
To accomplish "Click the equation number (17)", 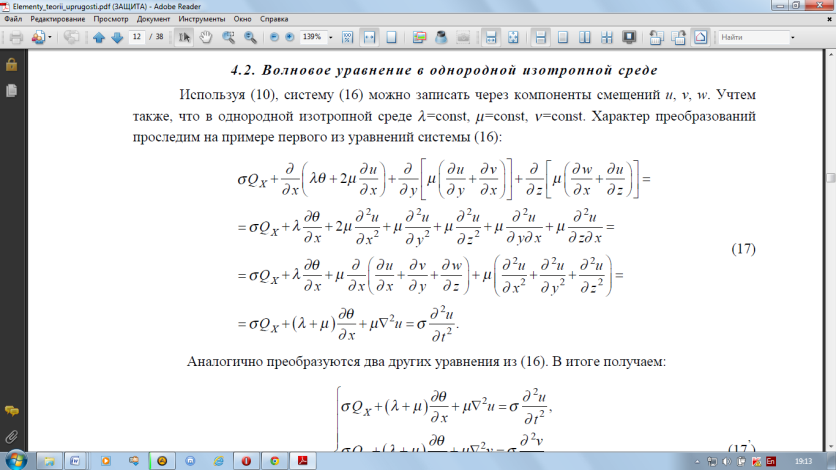I will 743,249.
